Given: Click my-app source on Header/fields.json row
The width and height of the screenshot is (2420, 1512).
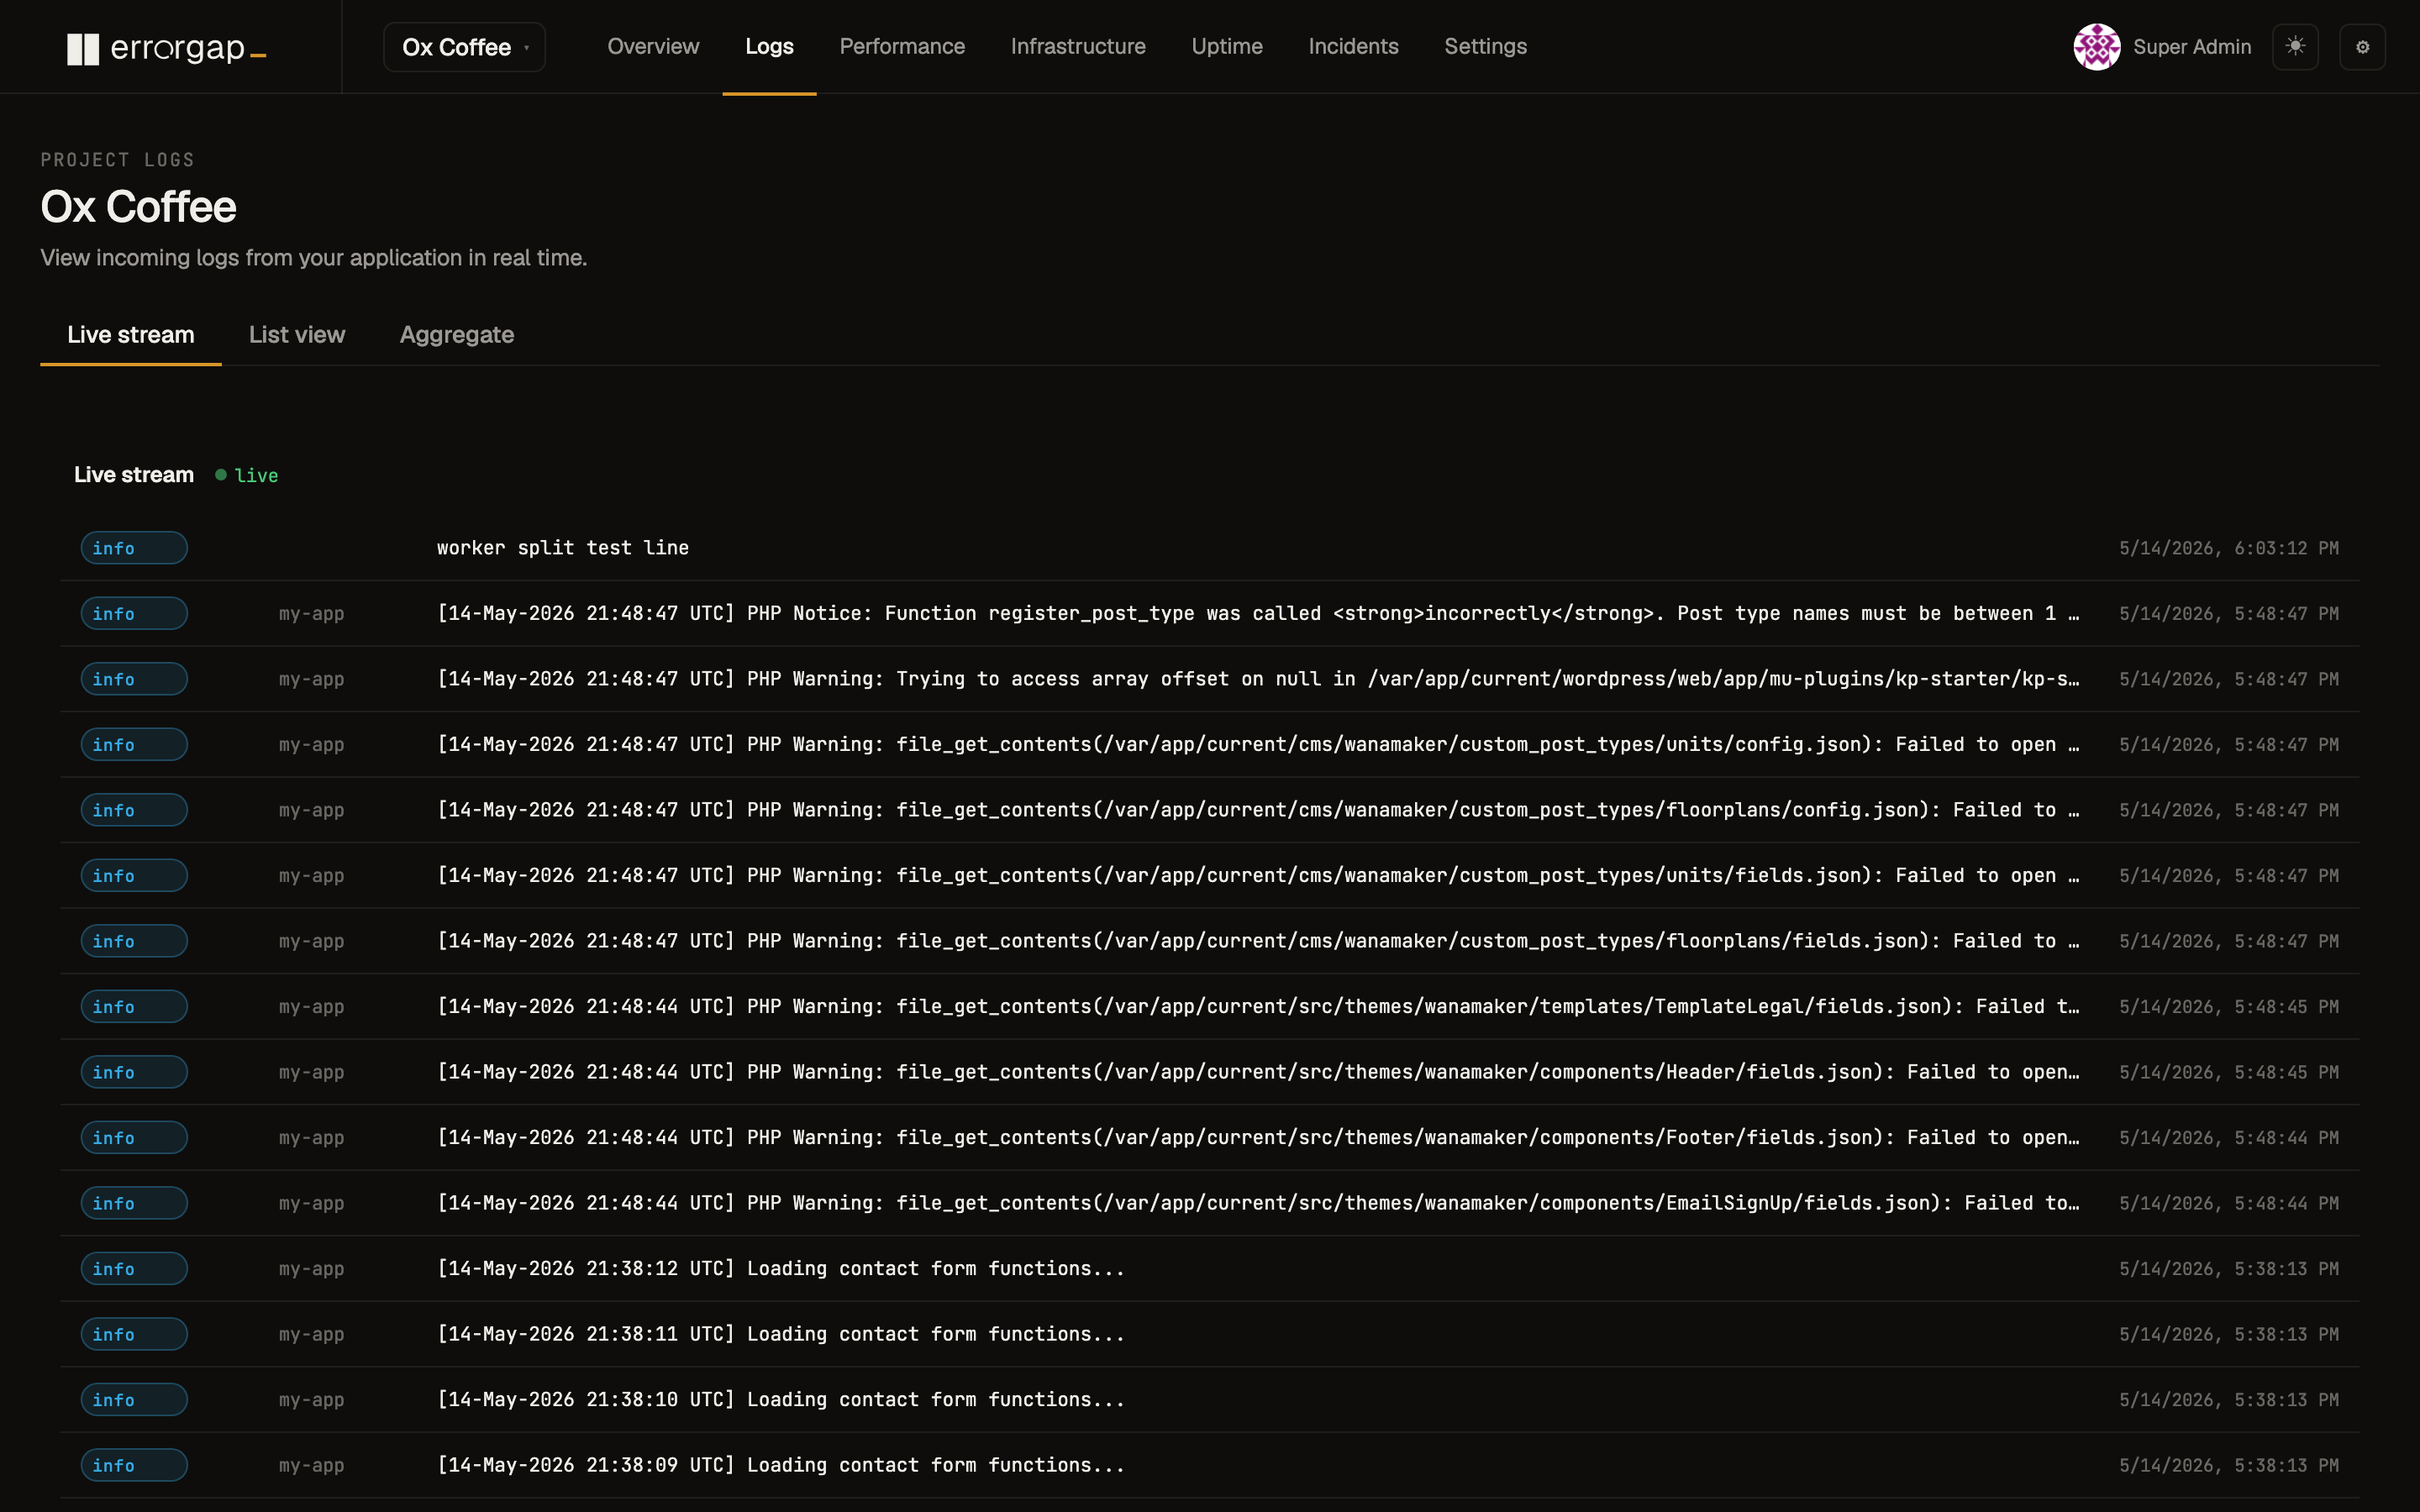Looking at the screenshot, I should point(311,1073).
